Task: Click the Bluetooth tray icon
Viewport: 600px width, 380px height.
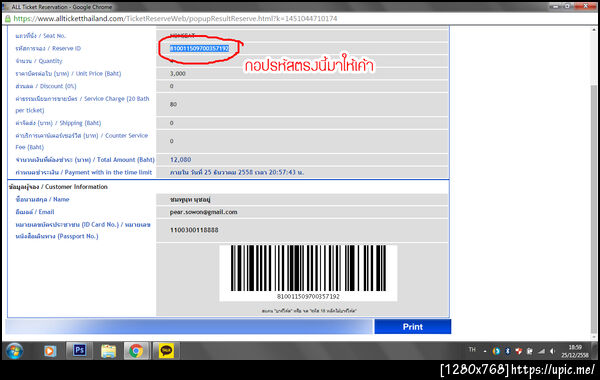Action: (x=507, y=351)
